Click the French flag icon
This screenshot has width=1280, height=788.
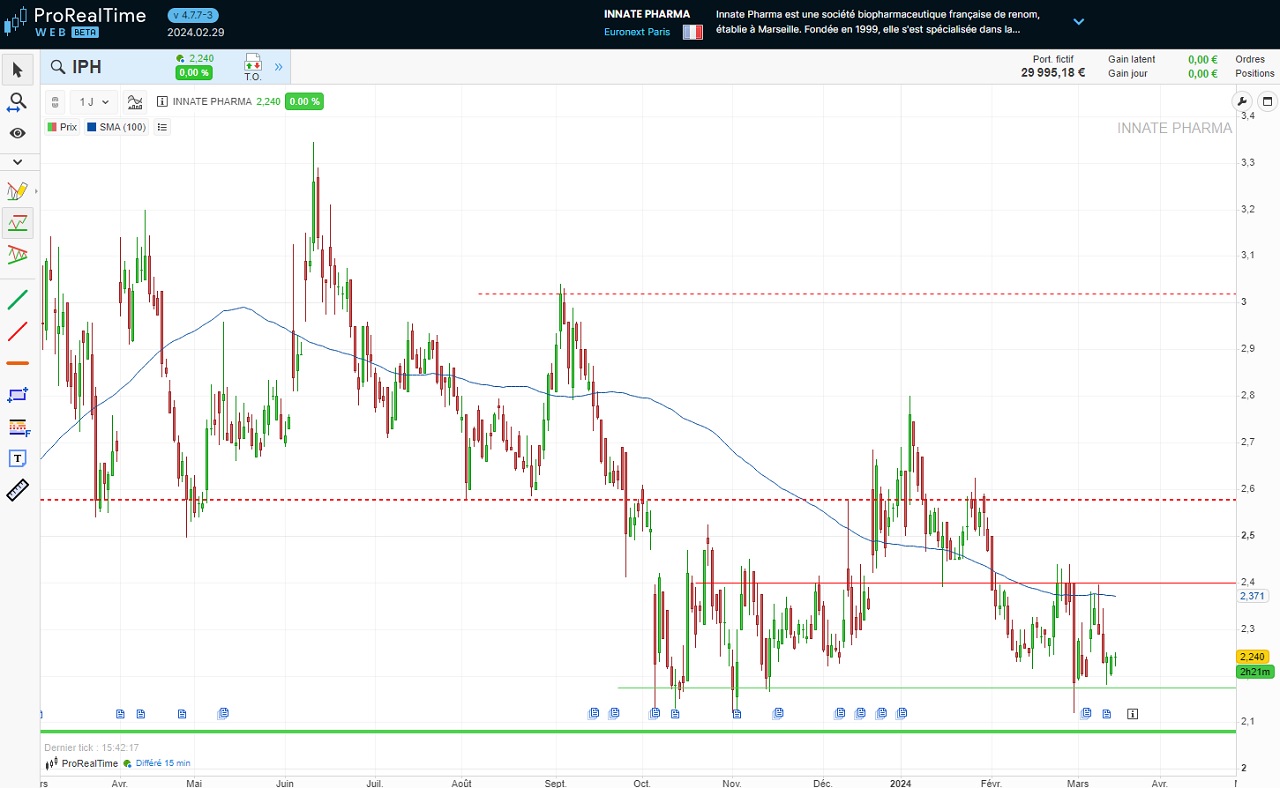click(692, 32)
